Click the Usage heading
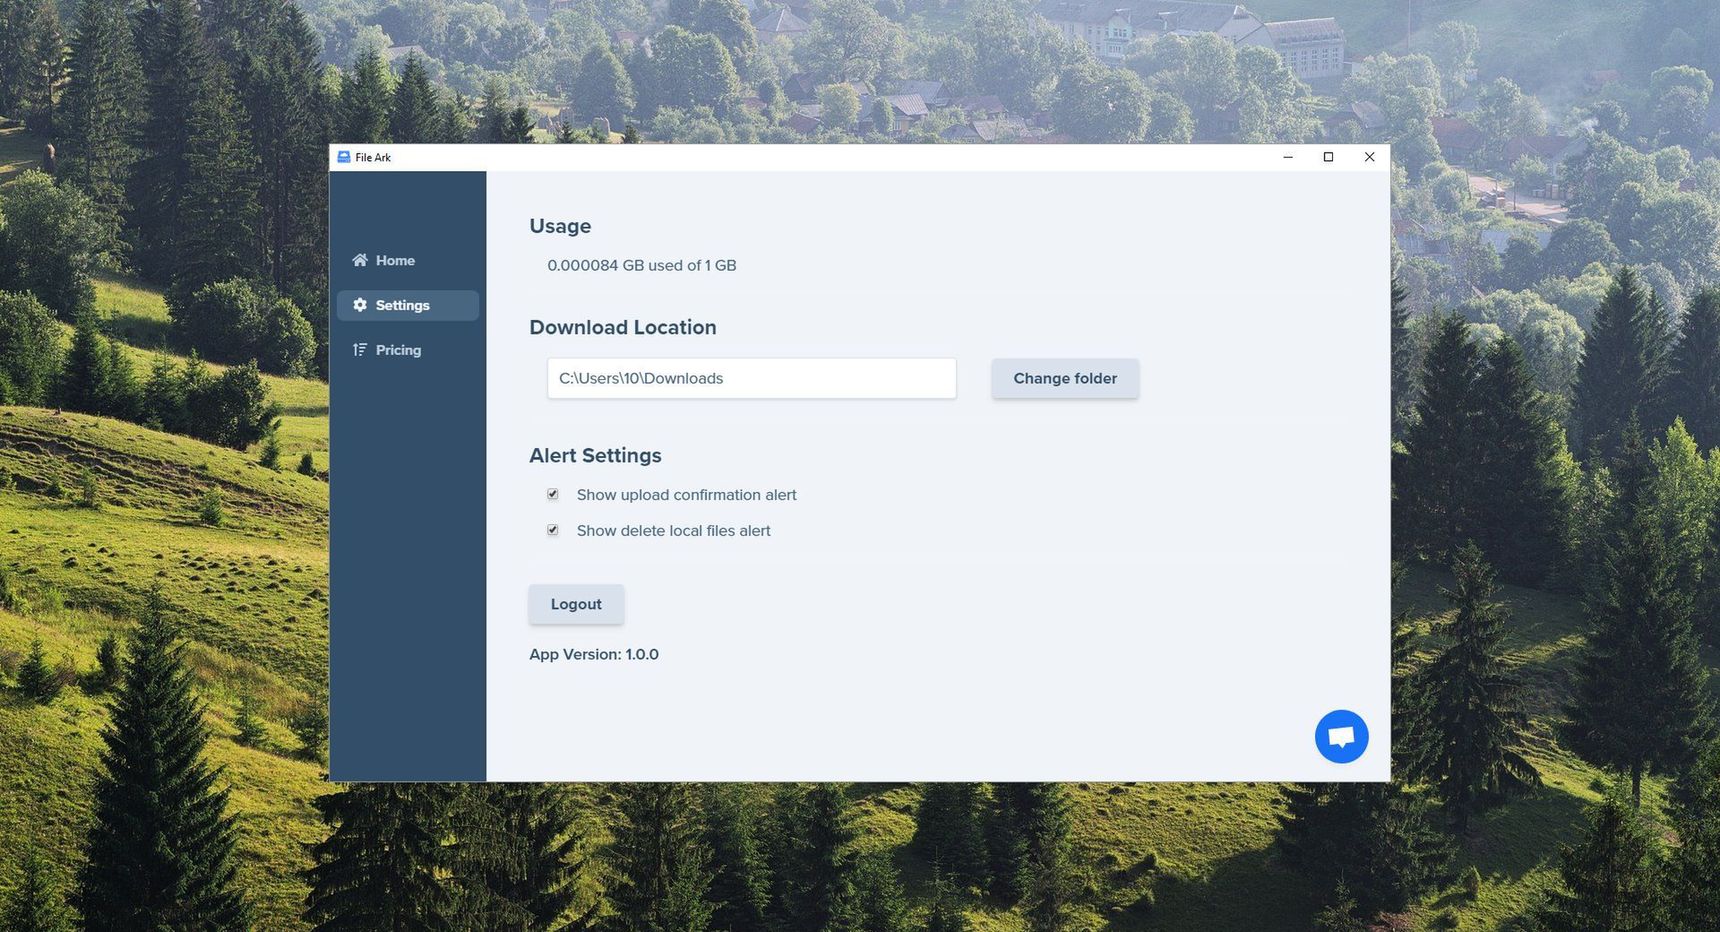 coord(560,226)
